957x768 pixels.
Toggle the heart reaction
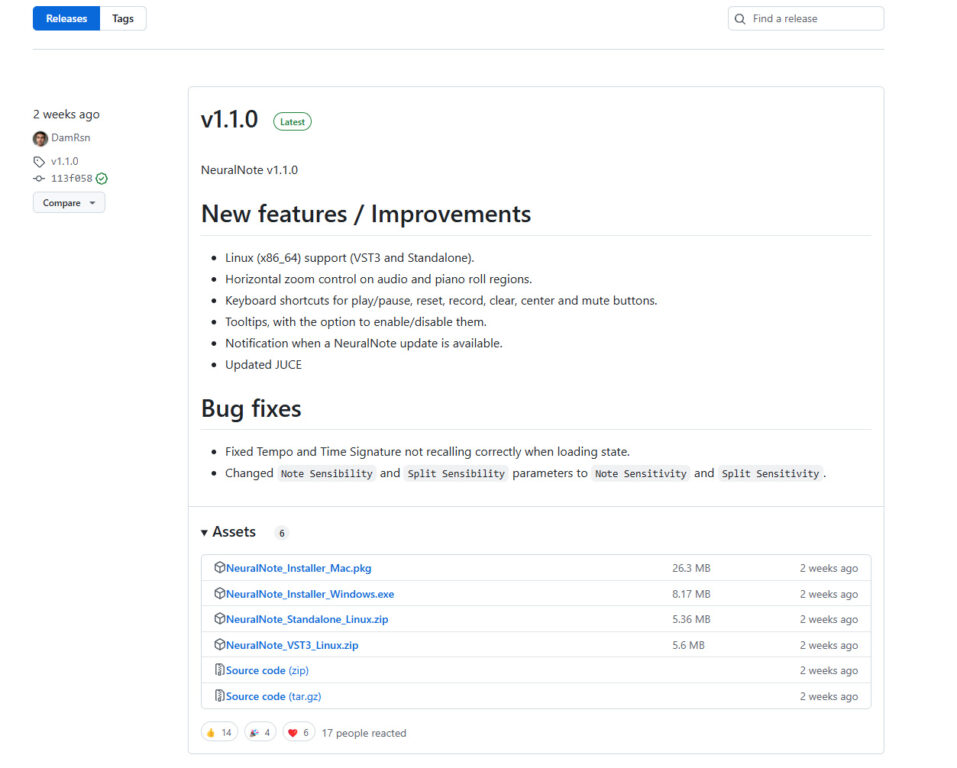coord(299,733)
